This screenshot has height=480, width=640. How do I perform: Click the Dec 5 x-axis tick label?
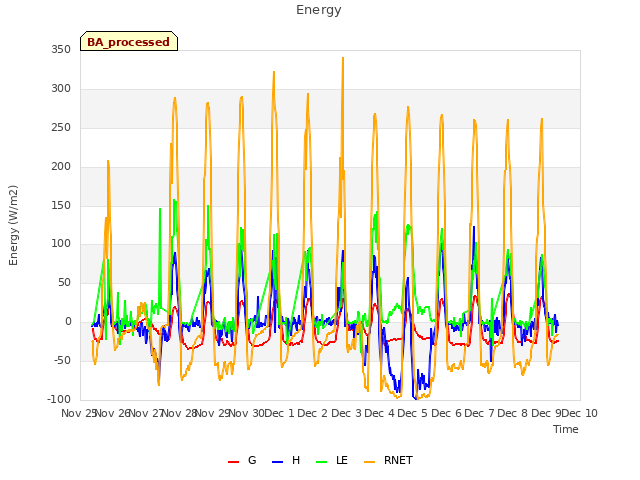(413, 413)
